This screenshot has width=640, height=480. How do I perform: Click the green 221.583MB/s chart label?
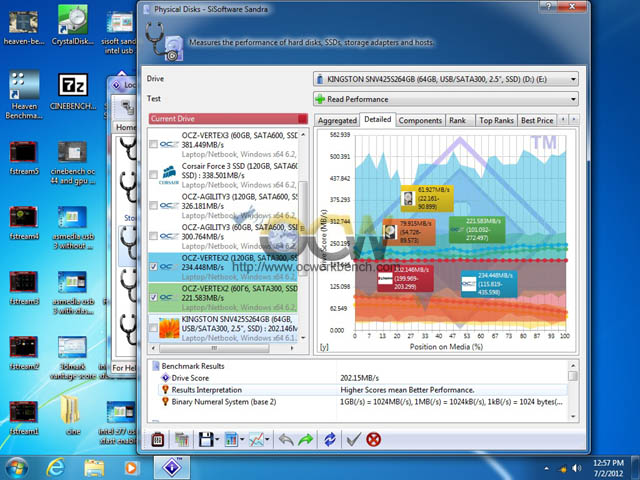tap(477, 230)
